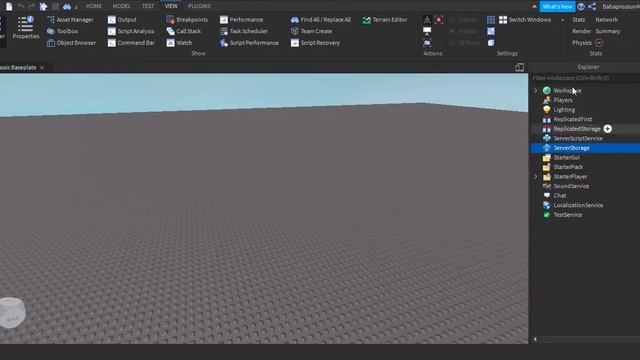Open the Watch window
Viewport: 640px width, 360px height.
179,43
